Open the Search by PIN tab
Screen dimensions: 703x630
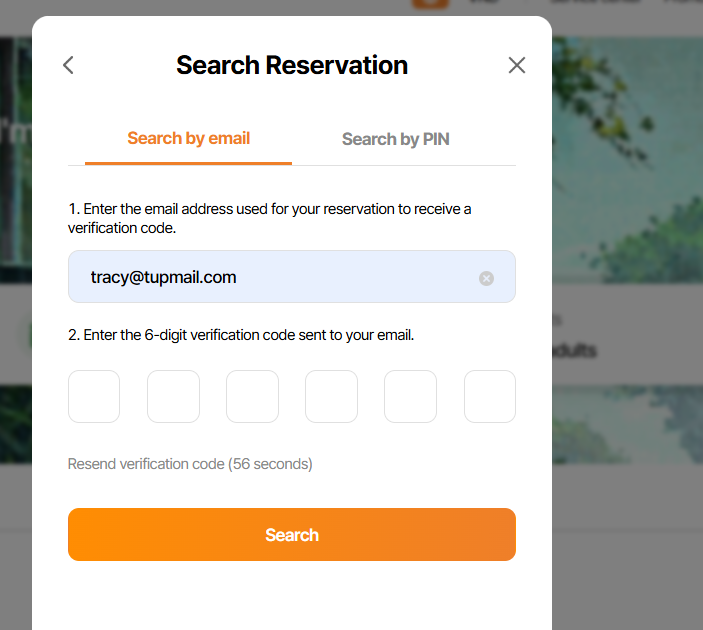(395, 140)
